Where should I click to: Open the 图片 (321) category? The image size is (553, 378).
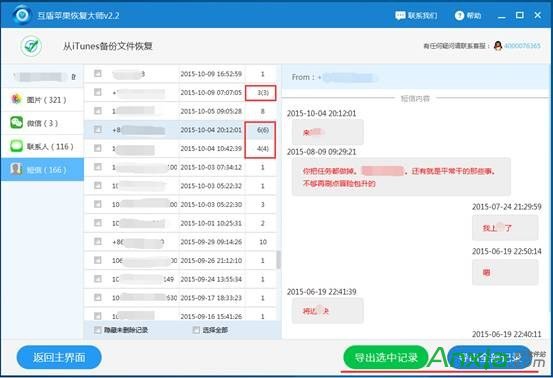pyautogui.click(x=42, y=100)
